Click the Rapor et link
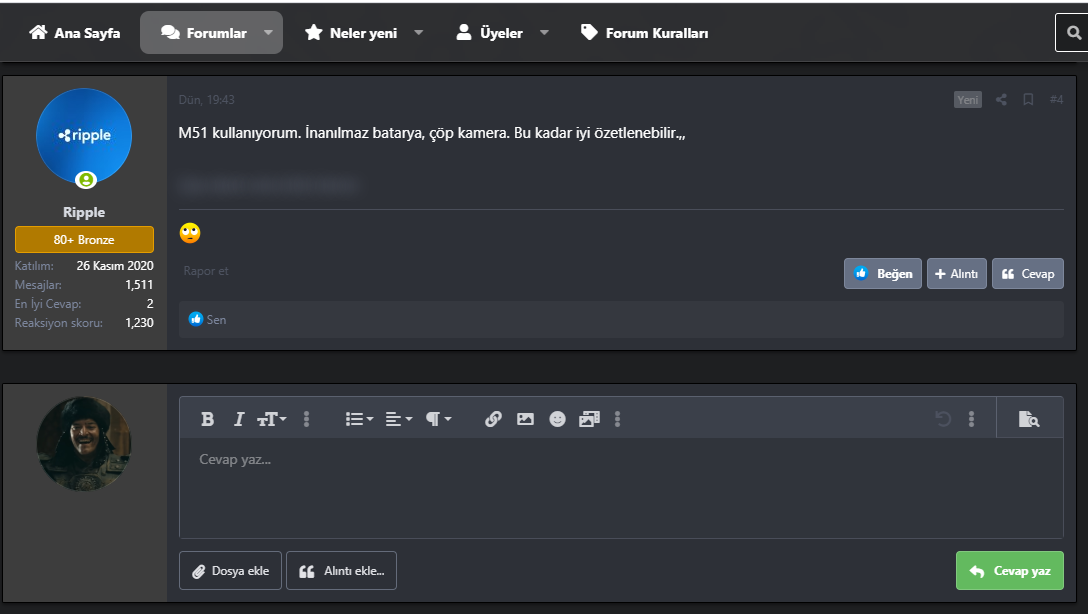The height and width of the screenshot is (614, 1088). (205, 271)
